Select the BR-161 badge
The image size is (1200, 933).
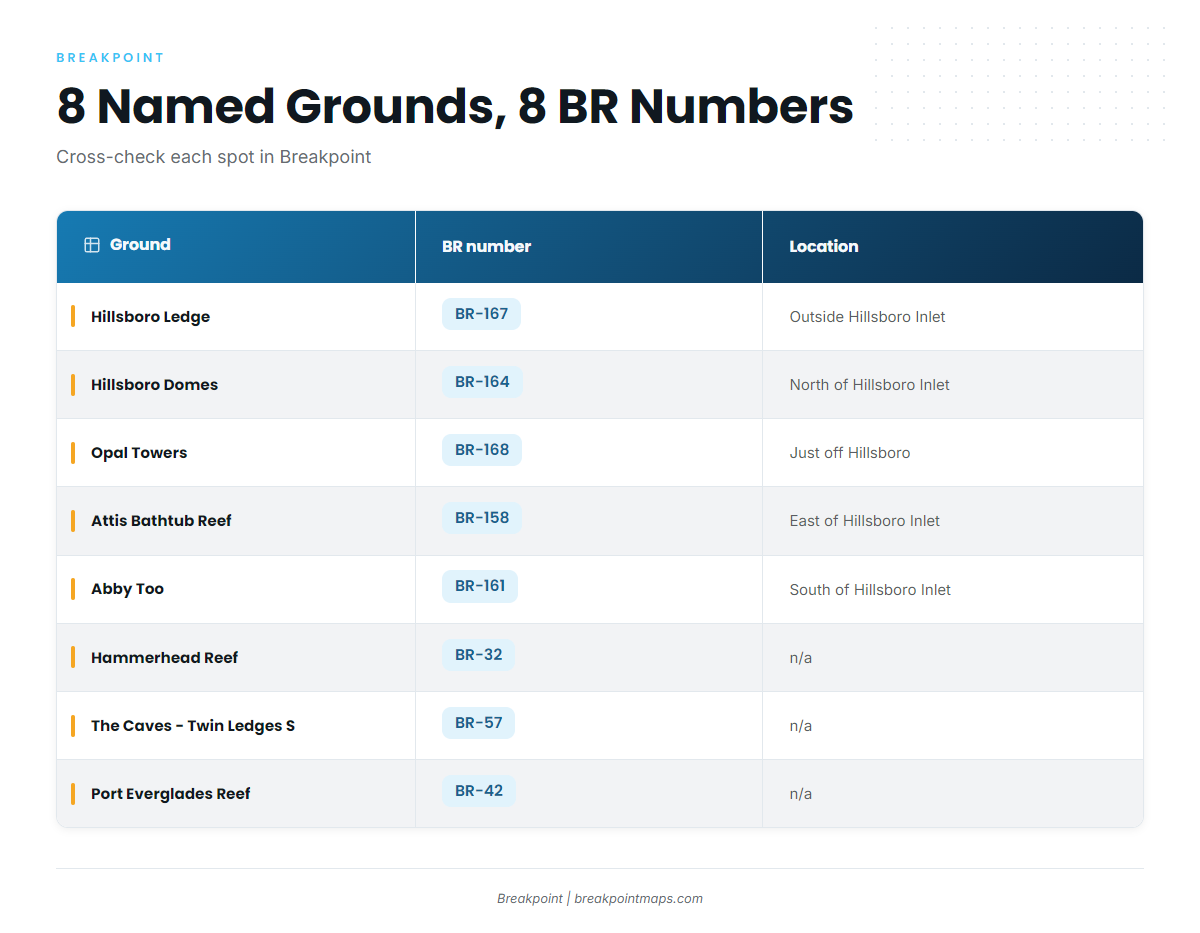480,586
